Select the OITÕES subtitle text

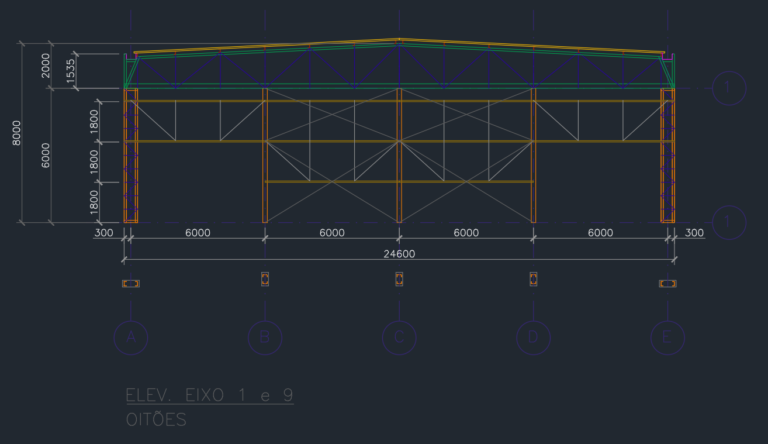[x=156, y=420]
